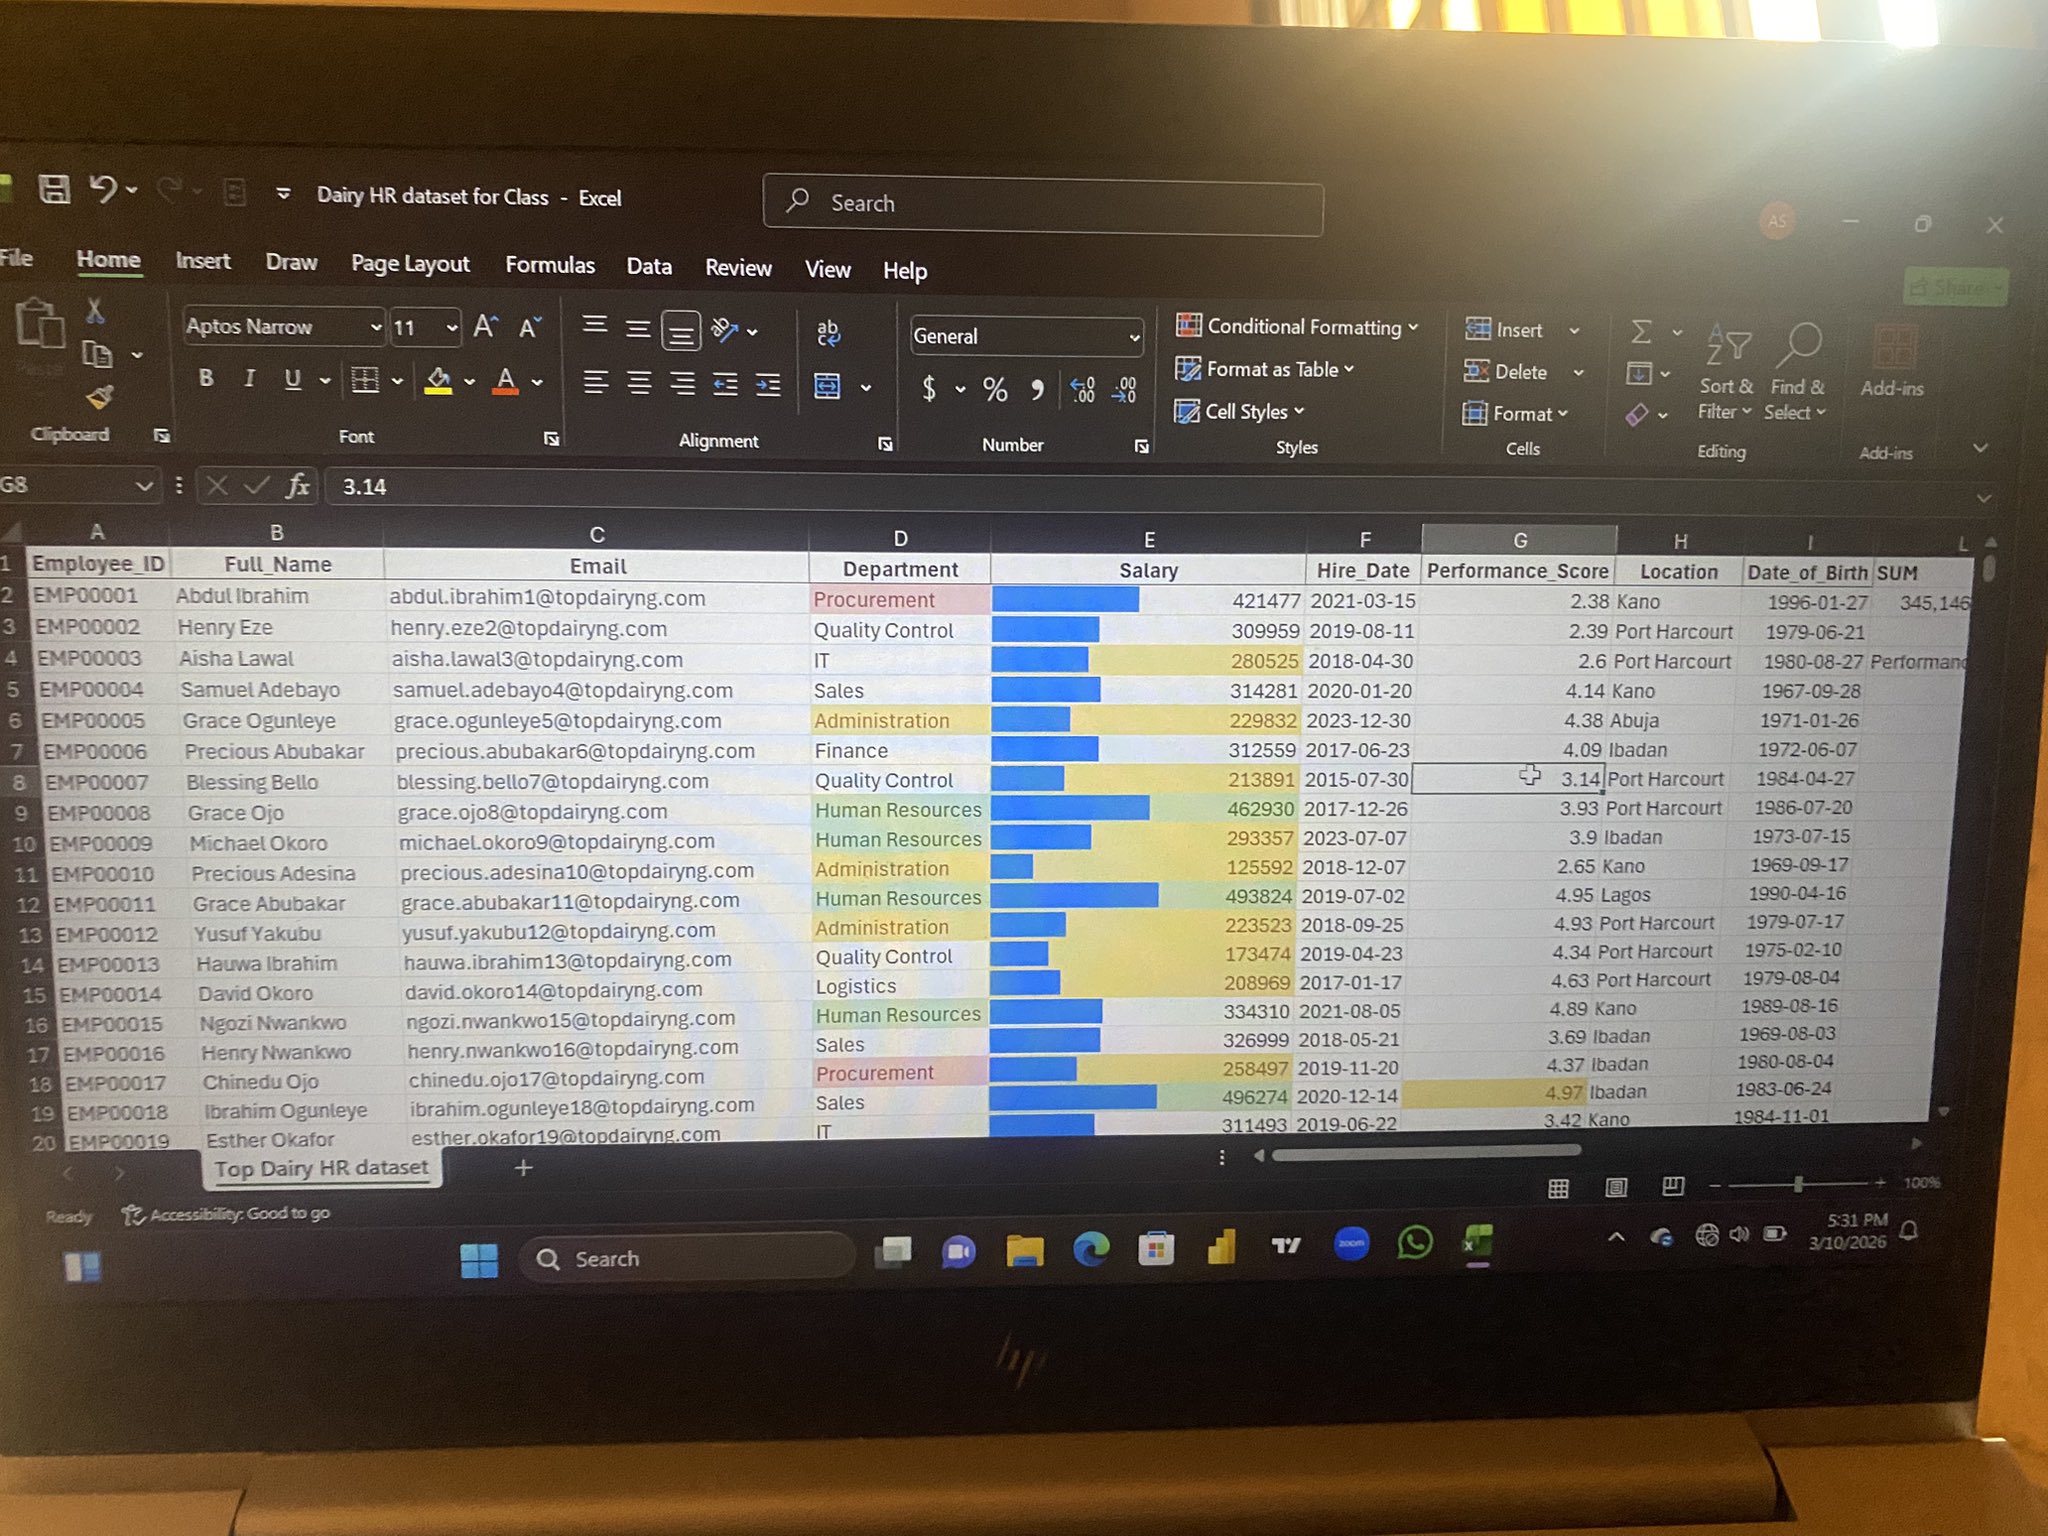Toggle Bold formatting
This screenshot has height=1536, width=2048.
206,378
